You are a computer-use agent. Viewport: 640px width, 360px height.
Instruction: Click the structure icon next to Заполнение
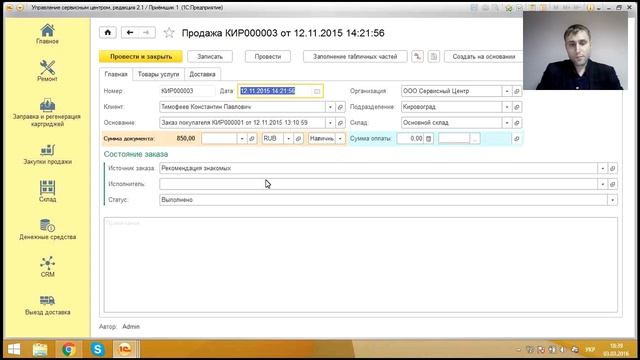[x=417, y=56]
